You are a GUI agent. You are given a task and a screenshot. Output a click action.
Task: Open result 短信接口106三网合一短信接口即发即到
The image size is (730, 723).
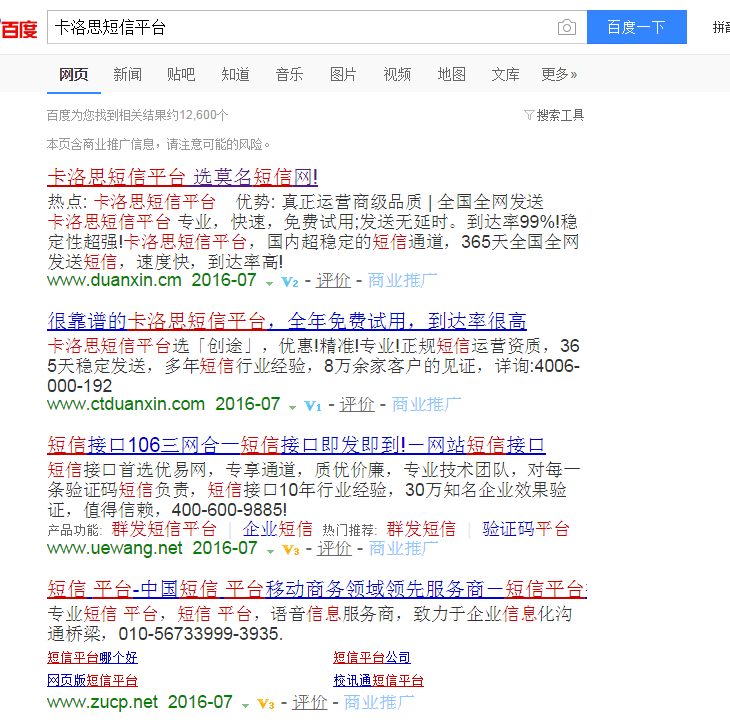[x=296, y=445]
